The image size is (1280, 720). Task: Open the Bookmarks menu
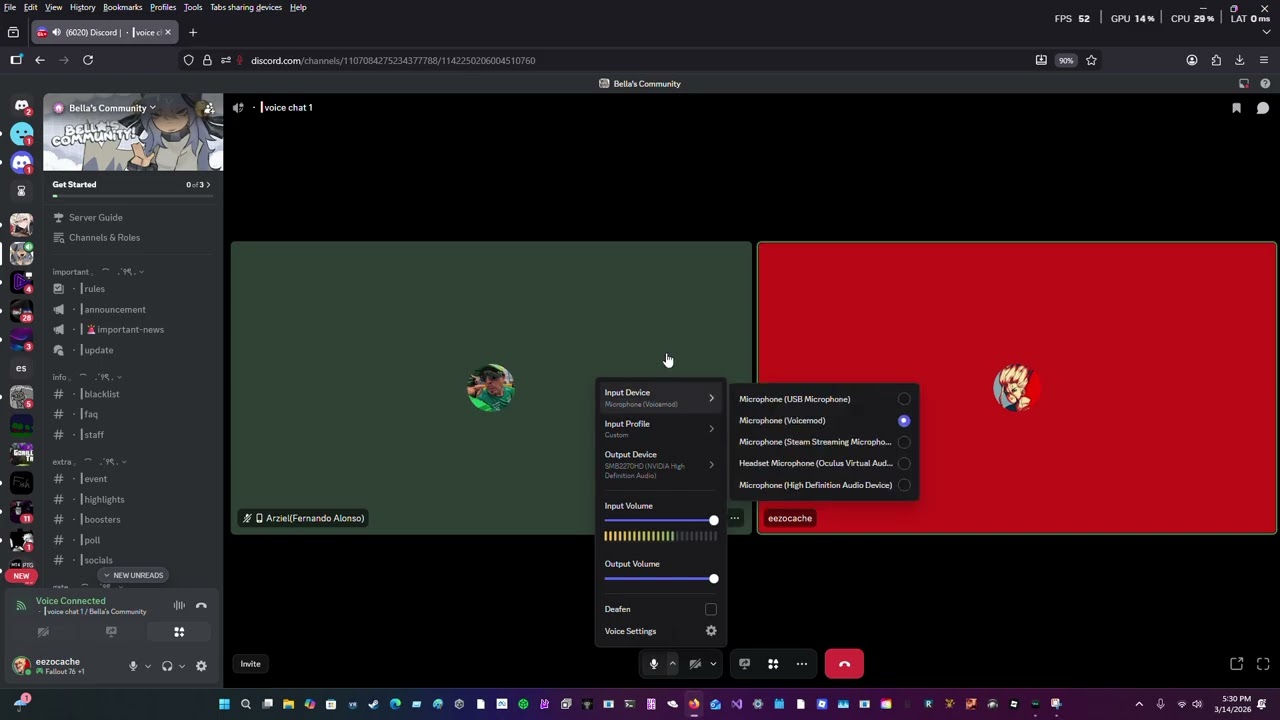[122, 7]
